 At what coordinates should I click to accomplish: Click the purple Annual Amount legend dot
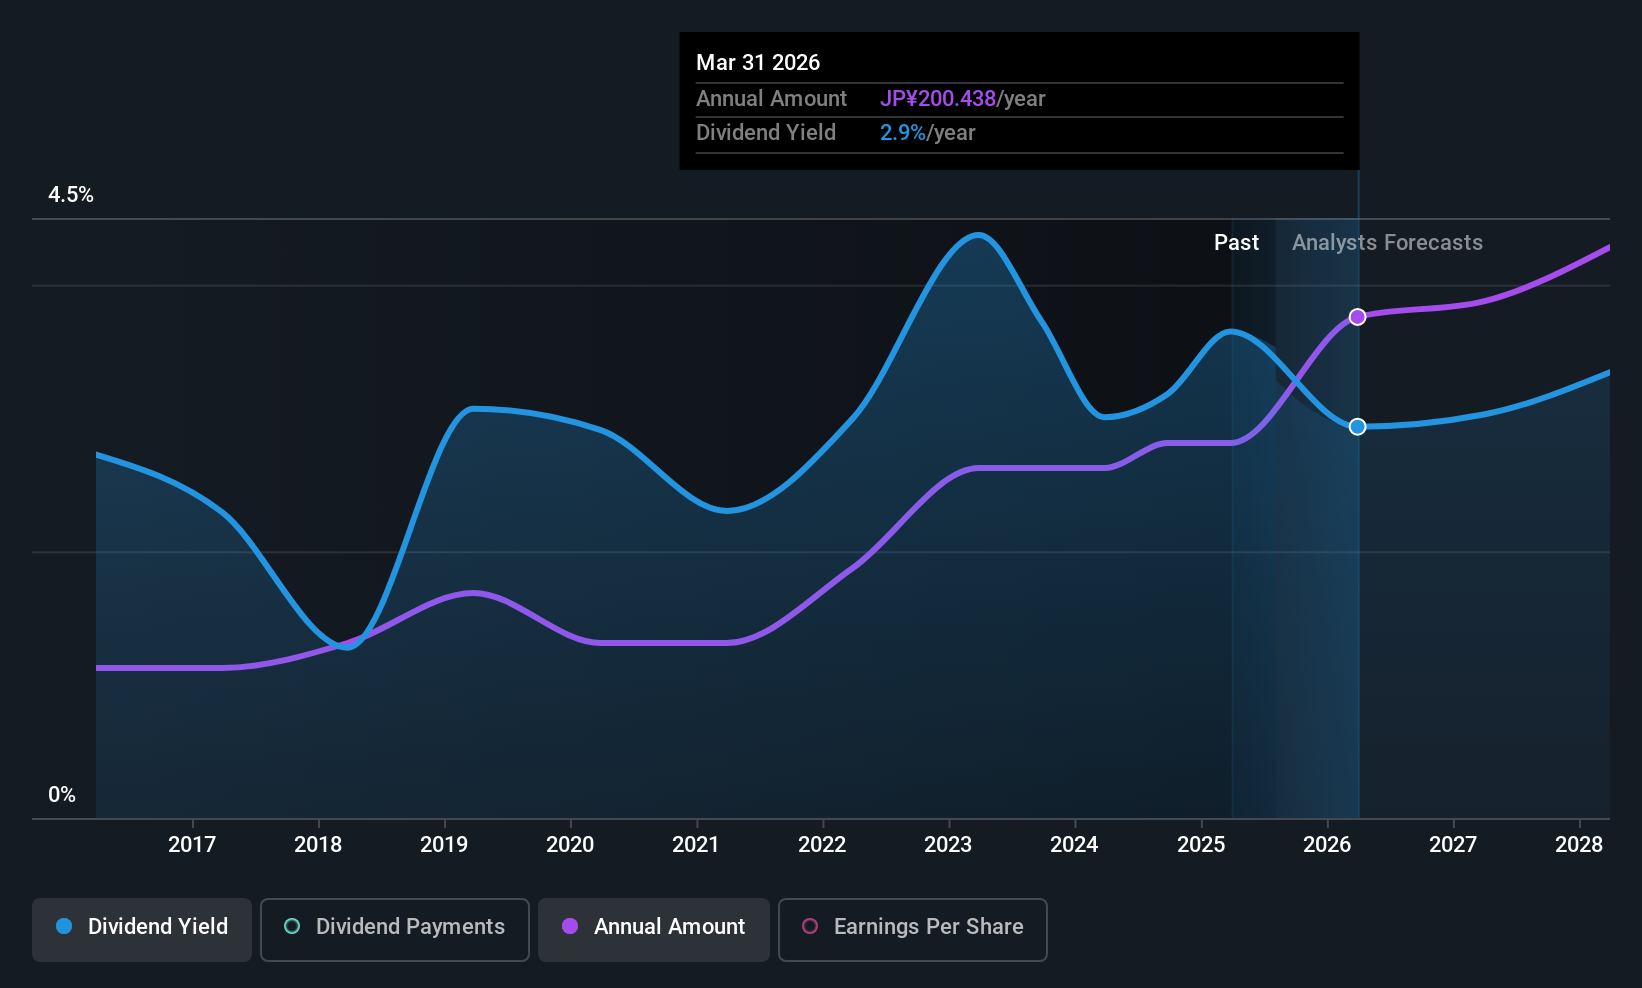coord(570,926)
